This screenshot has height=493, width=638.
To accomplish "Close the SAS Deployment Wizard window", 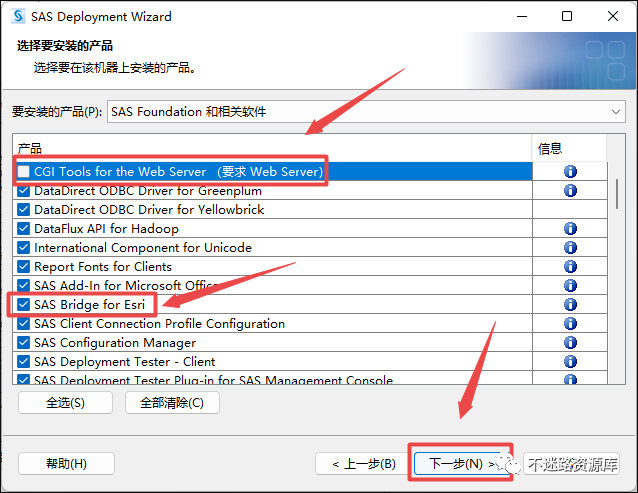I will pos(613,16).
